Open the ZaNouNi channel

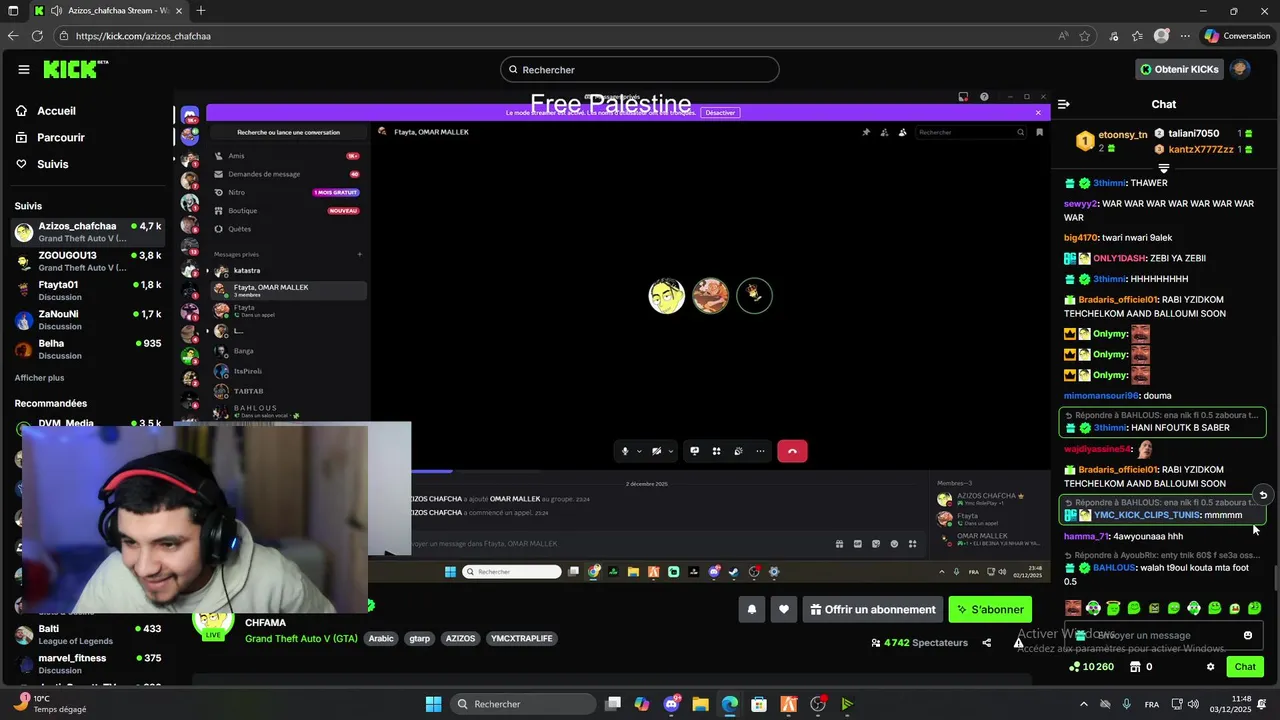click(88, 320)
